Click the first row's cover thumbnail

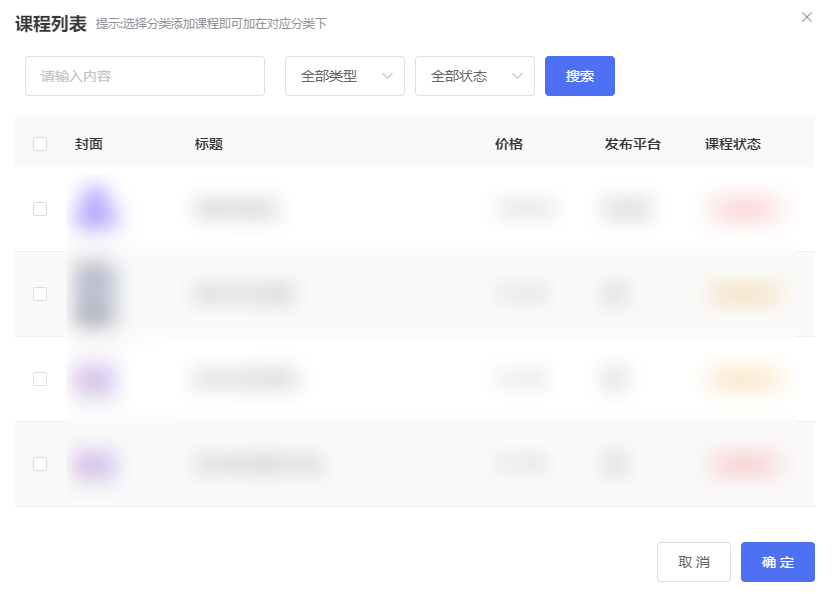(x=96, y=209)
